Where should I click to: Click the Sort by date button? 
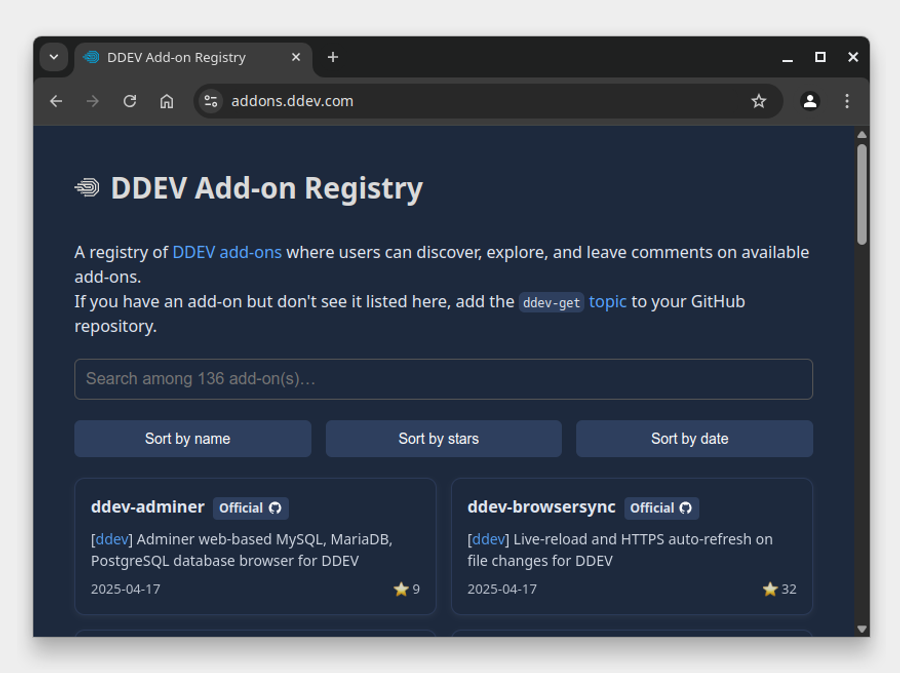point(694,438)
